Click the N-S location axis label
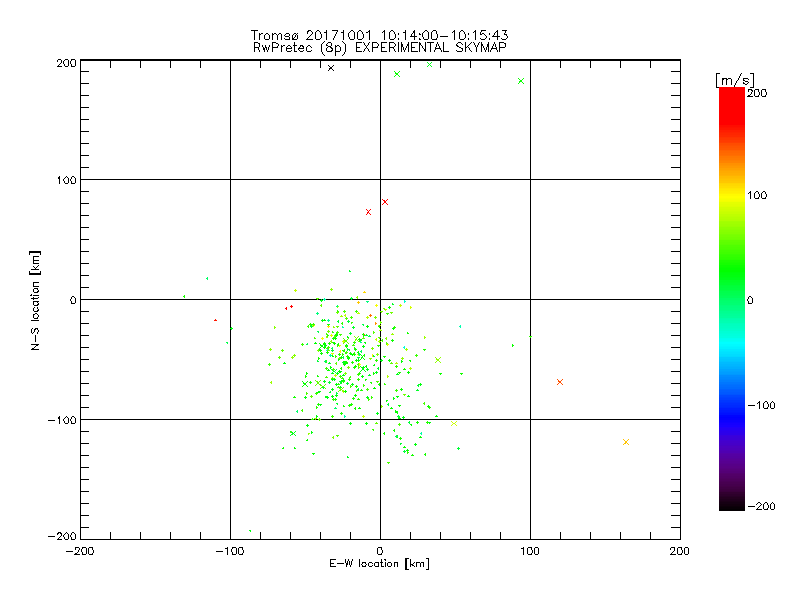The height and width of the screenshot is (600, 800). tap(37, 300)
